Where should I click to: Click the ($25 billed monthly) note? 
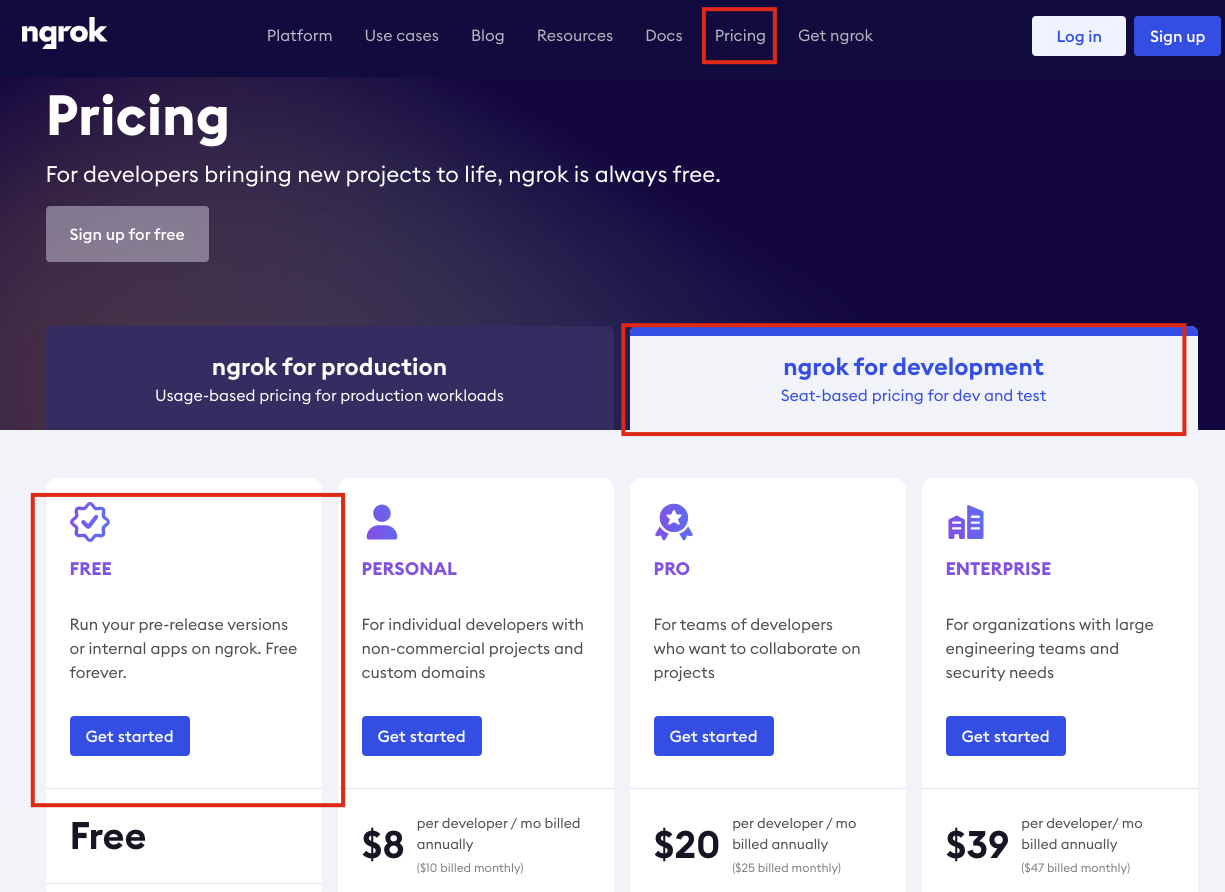(x=787, y=868)
